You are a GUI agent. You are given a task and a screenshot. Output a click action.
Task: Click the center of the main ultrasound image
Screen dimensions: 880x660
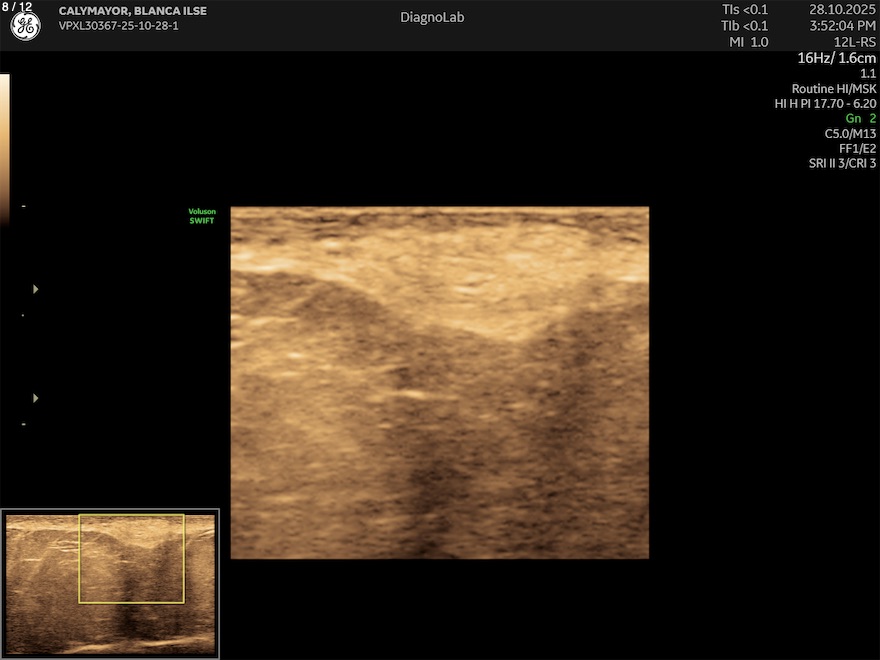tap(440, 383)
